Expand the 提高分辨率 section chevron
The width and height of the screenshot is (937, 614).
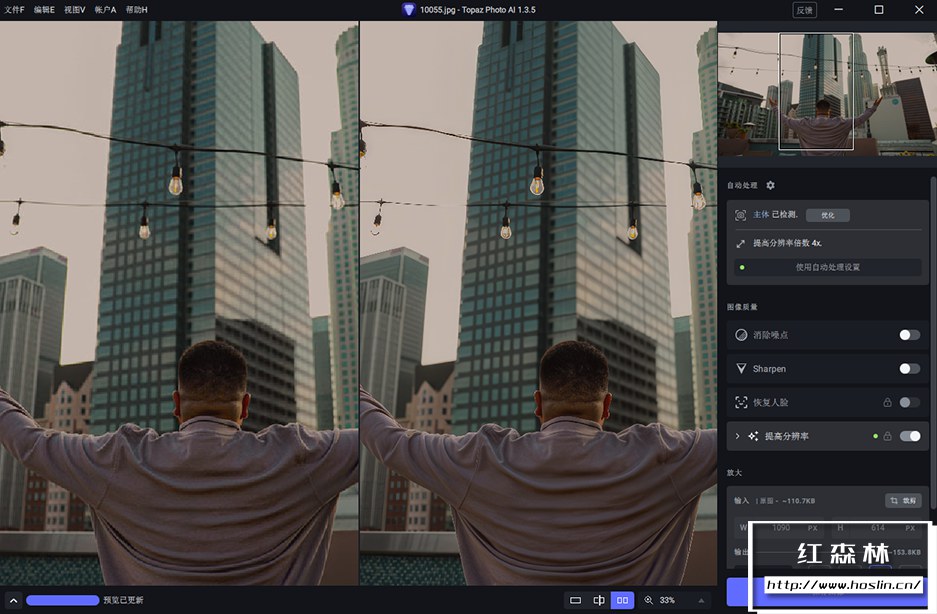(x=737, y=436)
